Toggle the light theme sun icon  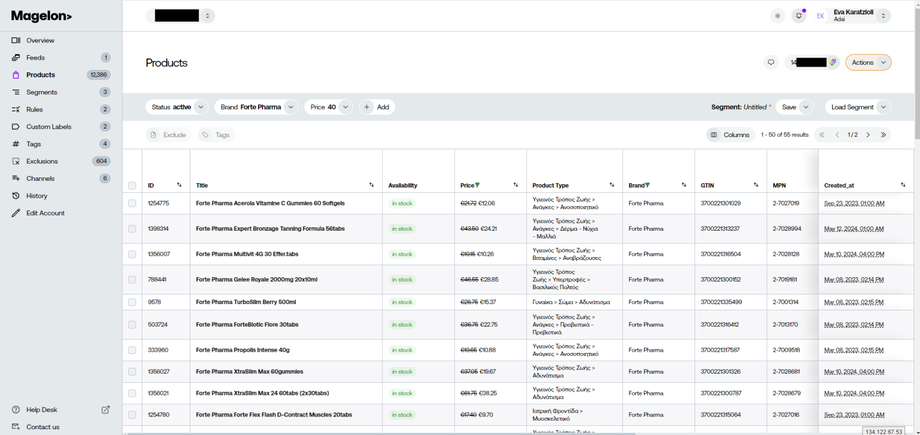coord(777,16)
